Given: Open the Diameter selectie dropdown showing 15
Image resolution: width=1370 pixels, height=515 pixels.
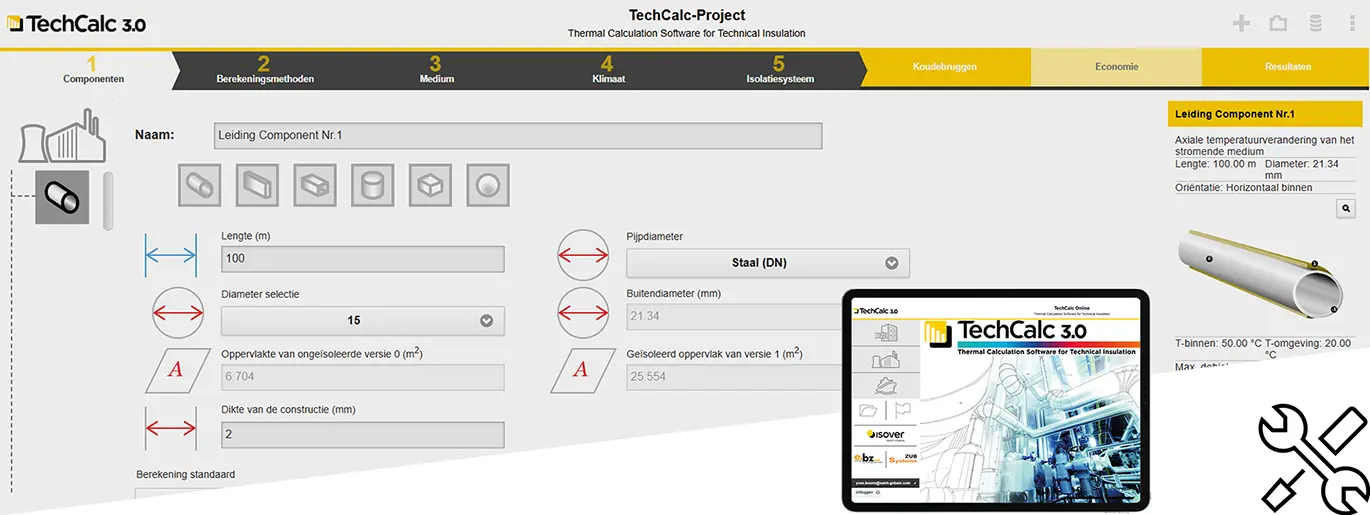Looking at the screenshot, I should pos(363,321).
